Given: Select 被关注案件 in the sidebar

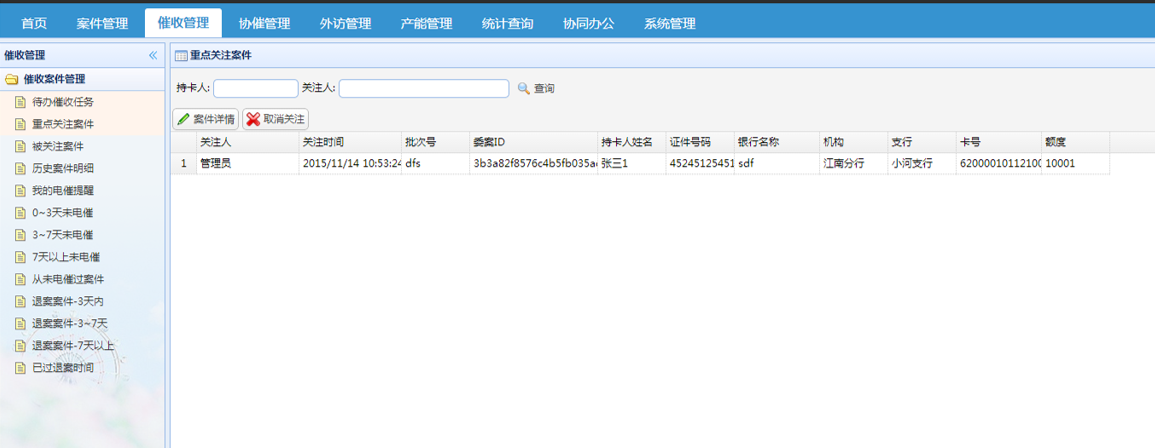Looking at the screenshot, I should (58, 146).
